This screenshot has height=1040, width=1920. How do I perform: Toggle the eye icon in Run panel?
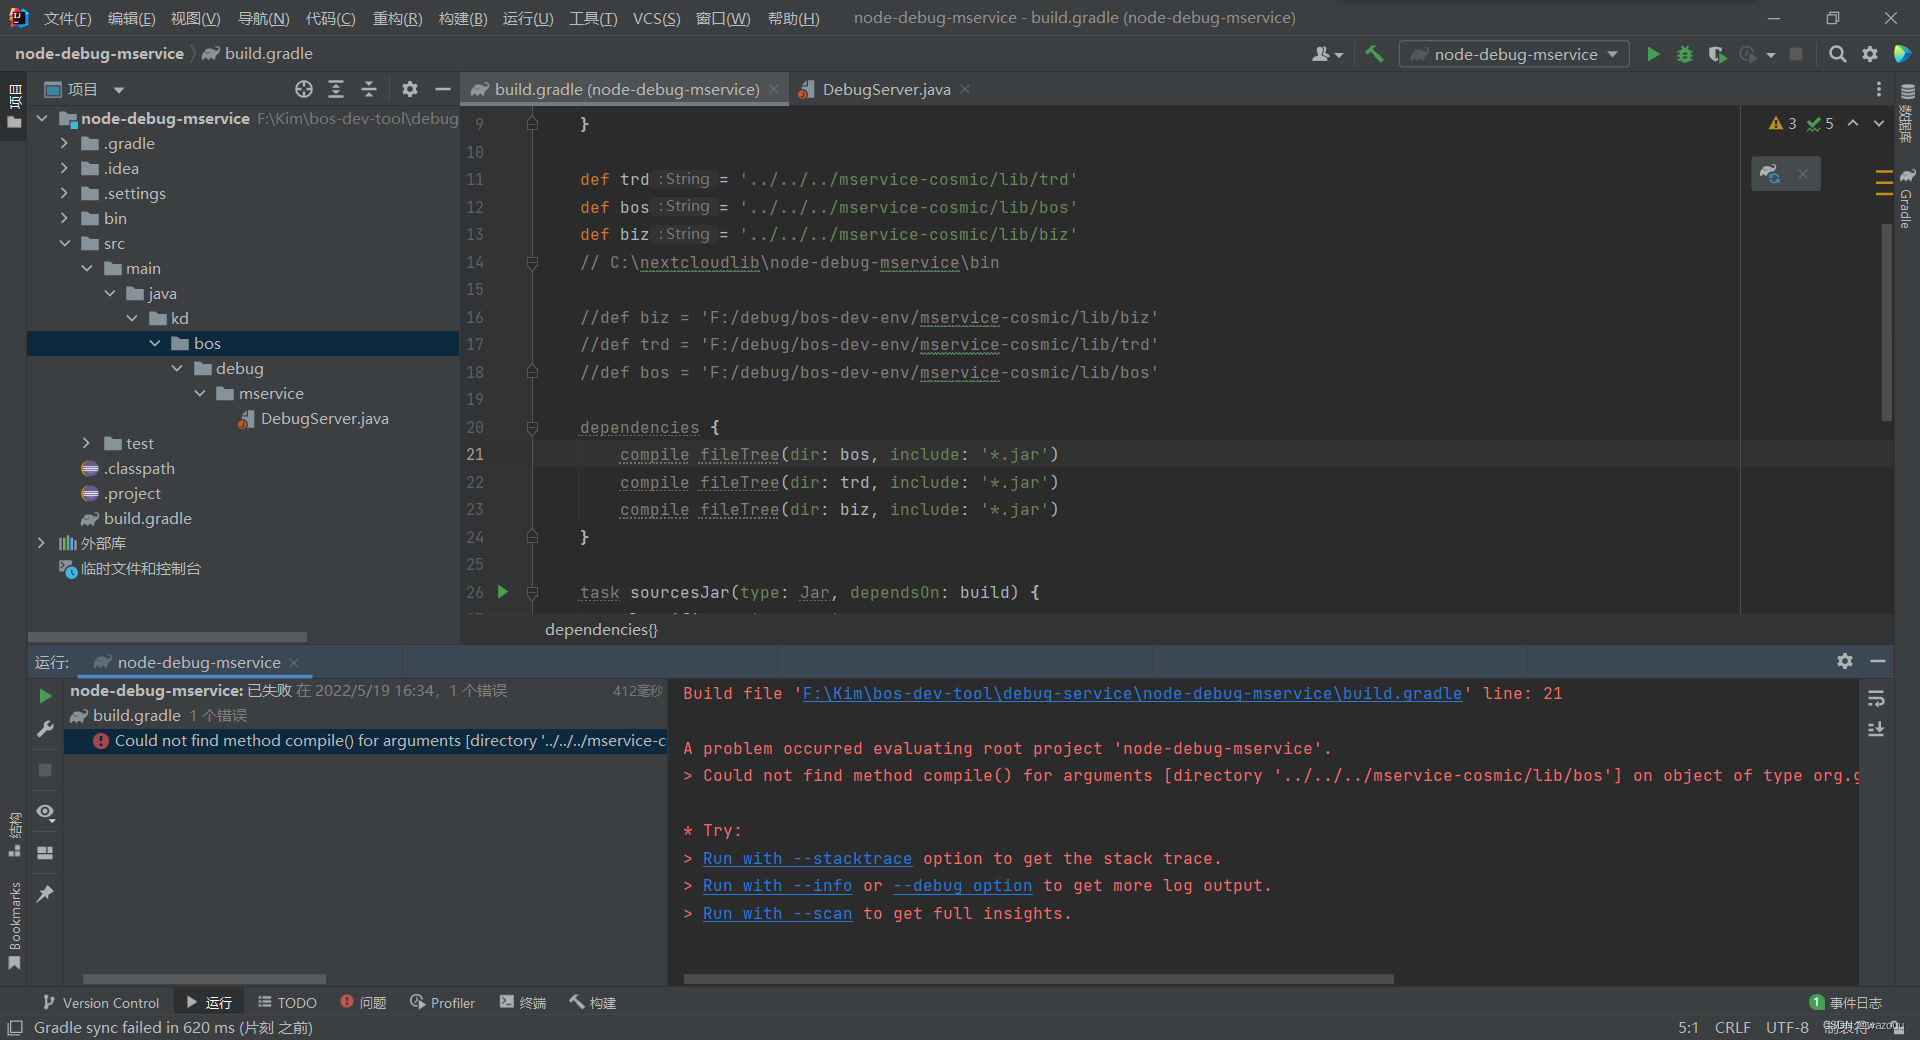click(x=45, y=812)
